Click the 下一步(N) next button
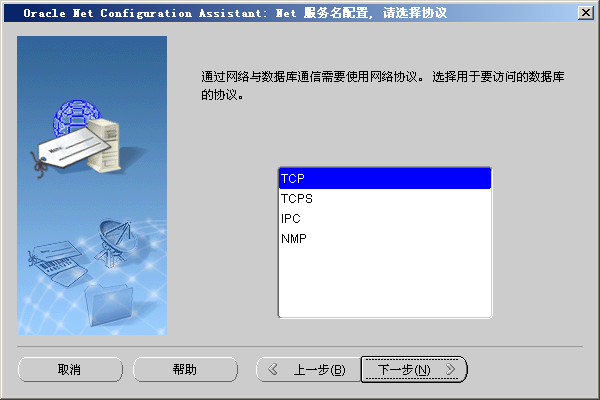The width and height of the screenshot is (600, 400). [414, 369]
